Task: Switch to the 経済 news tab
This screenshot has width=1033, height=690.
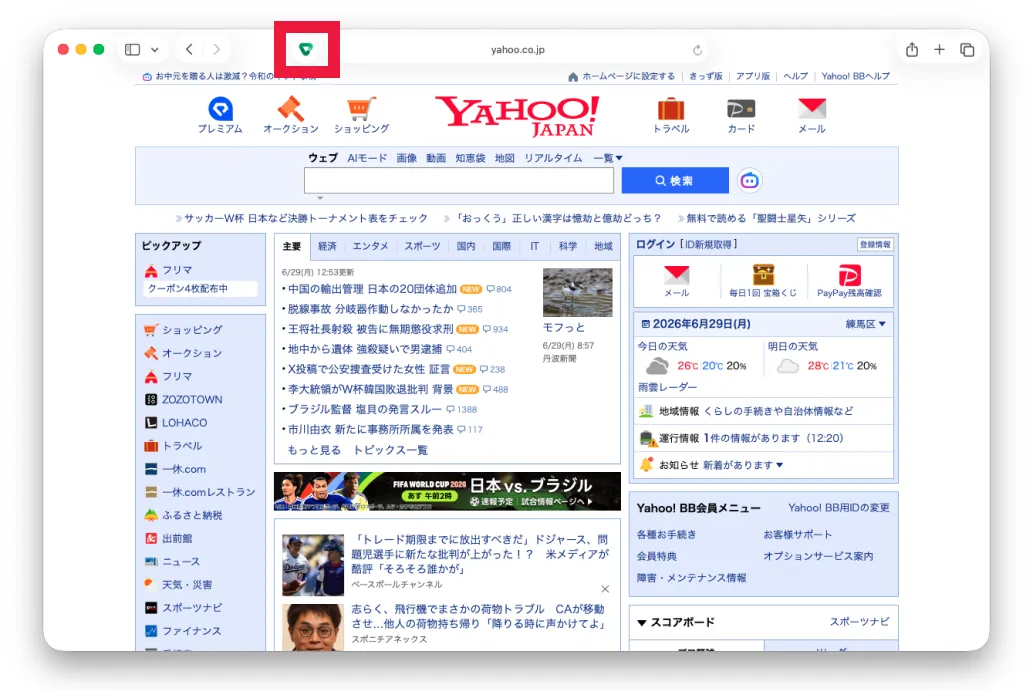Action: [327, 246]
